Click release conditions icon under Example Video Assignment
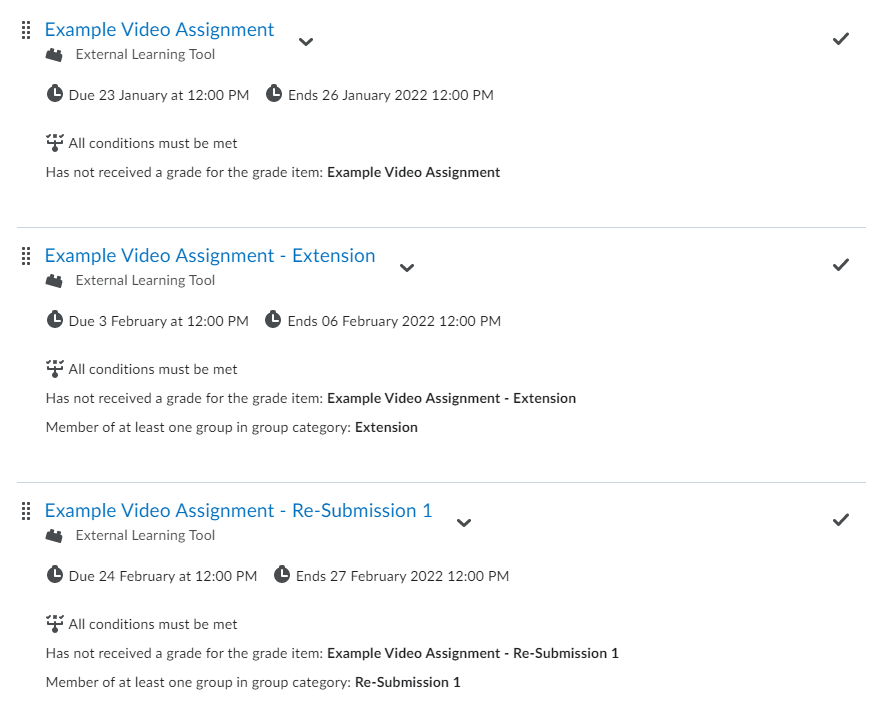This screenshot has height=726, width=886. pyautogui.click(x=55, y=143)
